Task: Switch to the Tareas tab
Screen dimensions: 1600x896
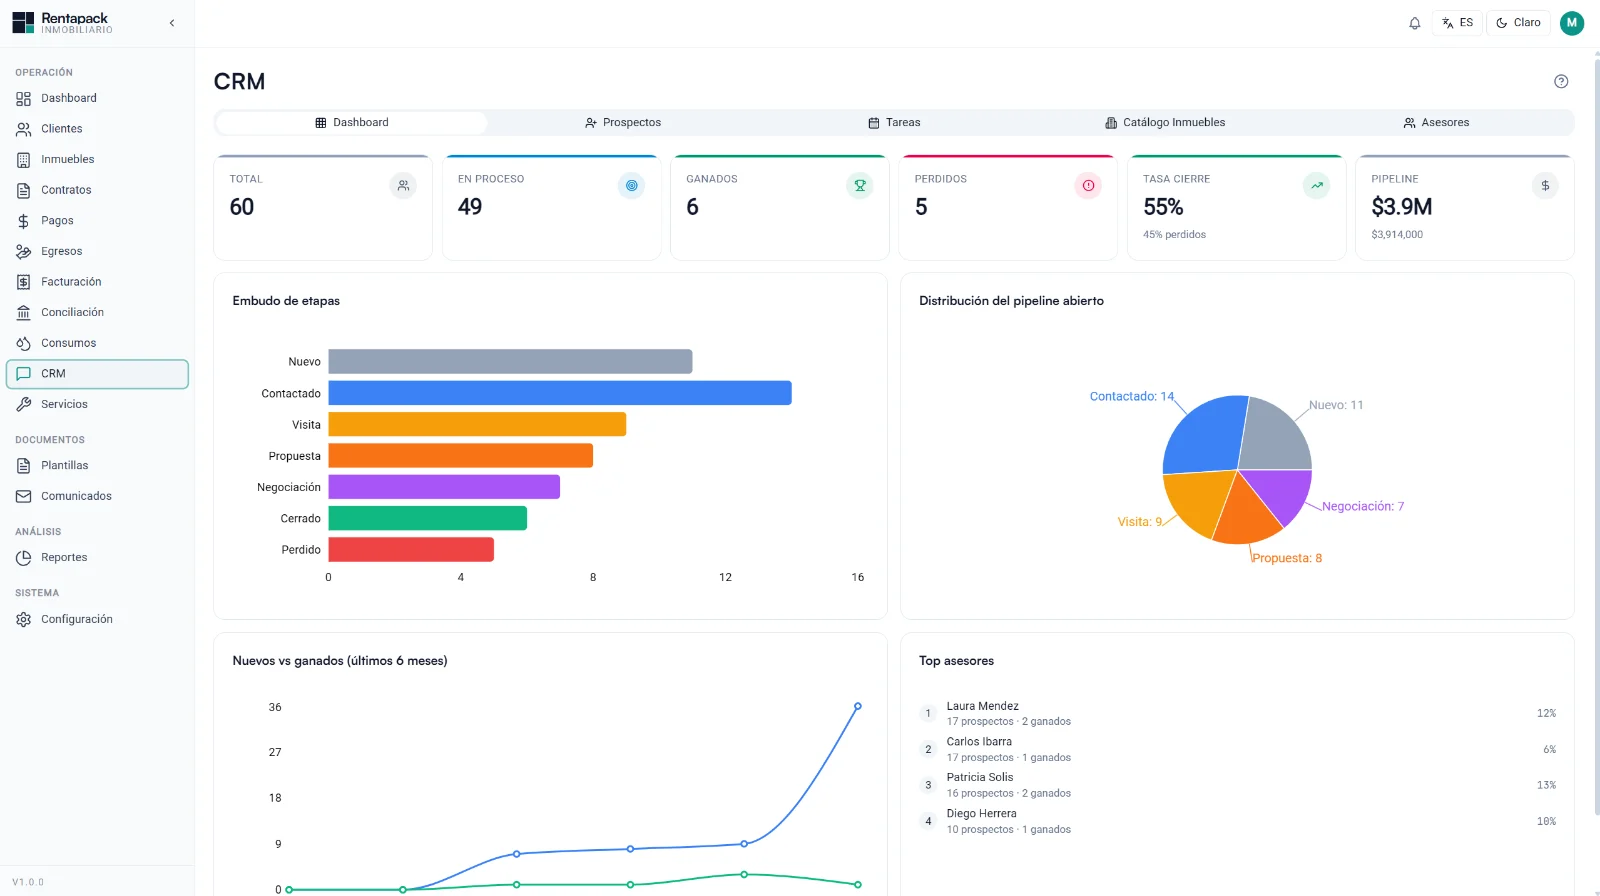Action: pyautogui.click(x=894, y=123)
